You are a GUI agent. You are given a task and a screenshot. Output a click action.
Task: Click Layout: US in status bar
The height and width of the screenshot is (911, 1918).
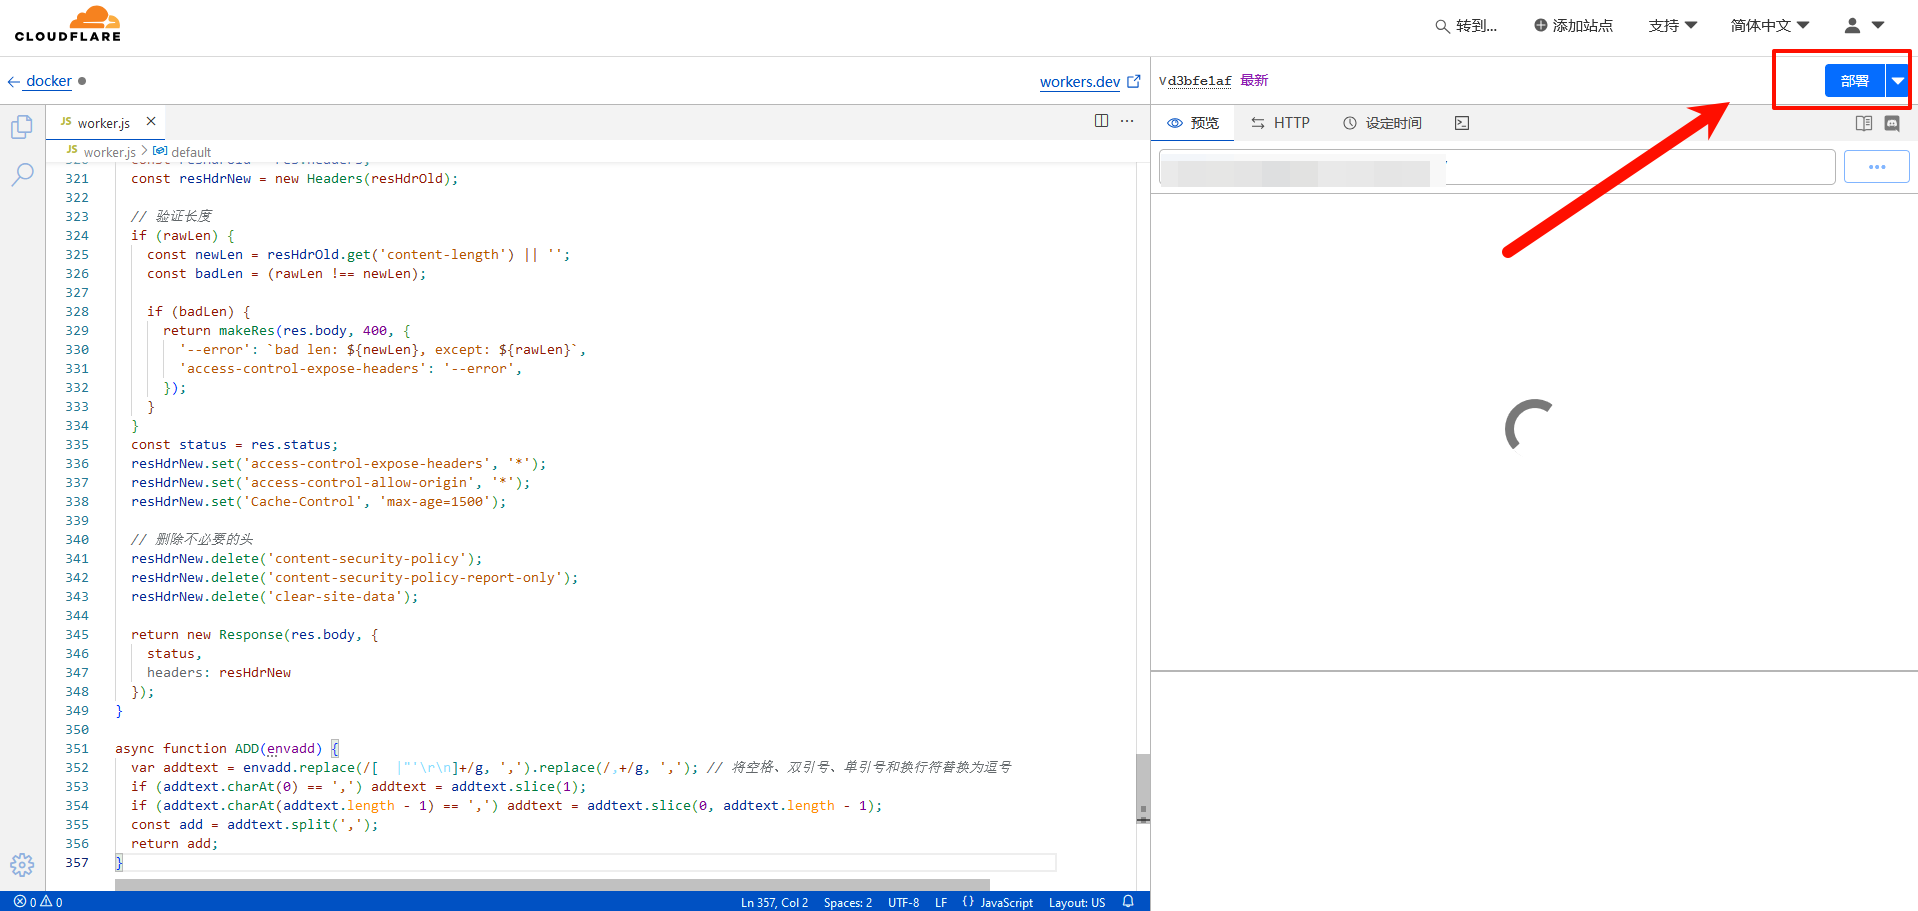point(1077,902)
